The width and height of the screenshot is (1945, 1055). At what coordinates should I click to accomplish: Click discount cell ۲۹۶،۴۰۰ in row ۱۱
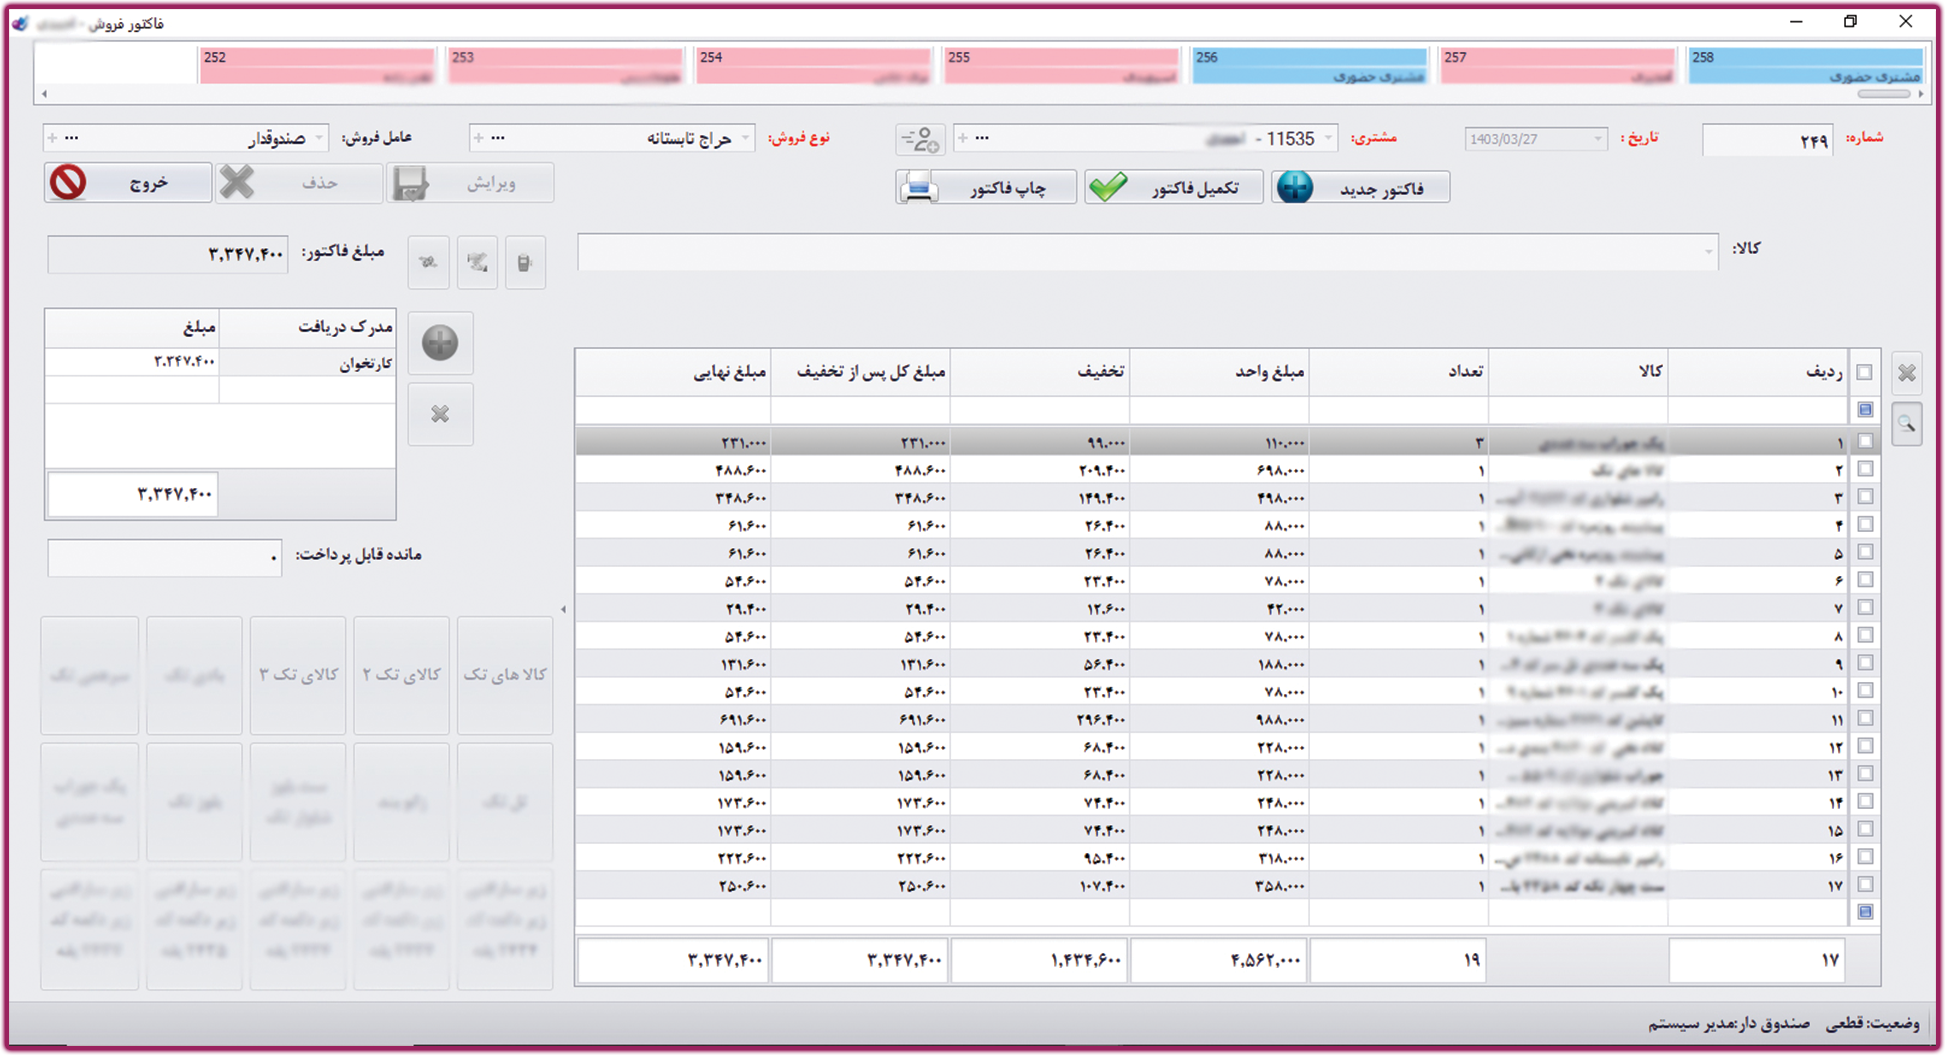pyautogui.click(x=1040, y=719)
